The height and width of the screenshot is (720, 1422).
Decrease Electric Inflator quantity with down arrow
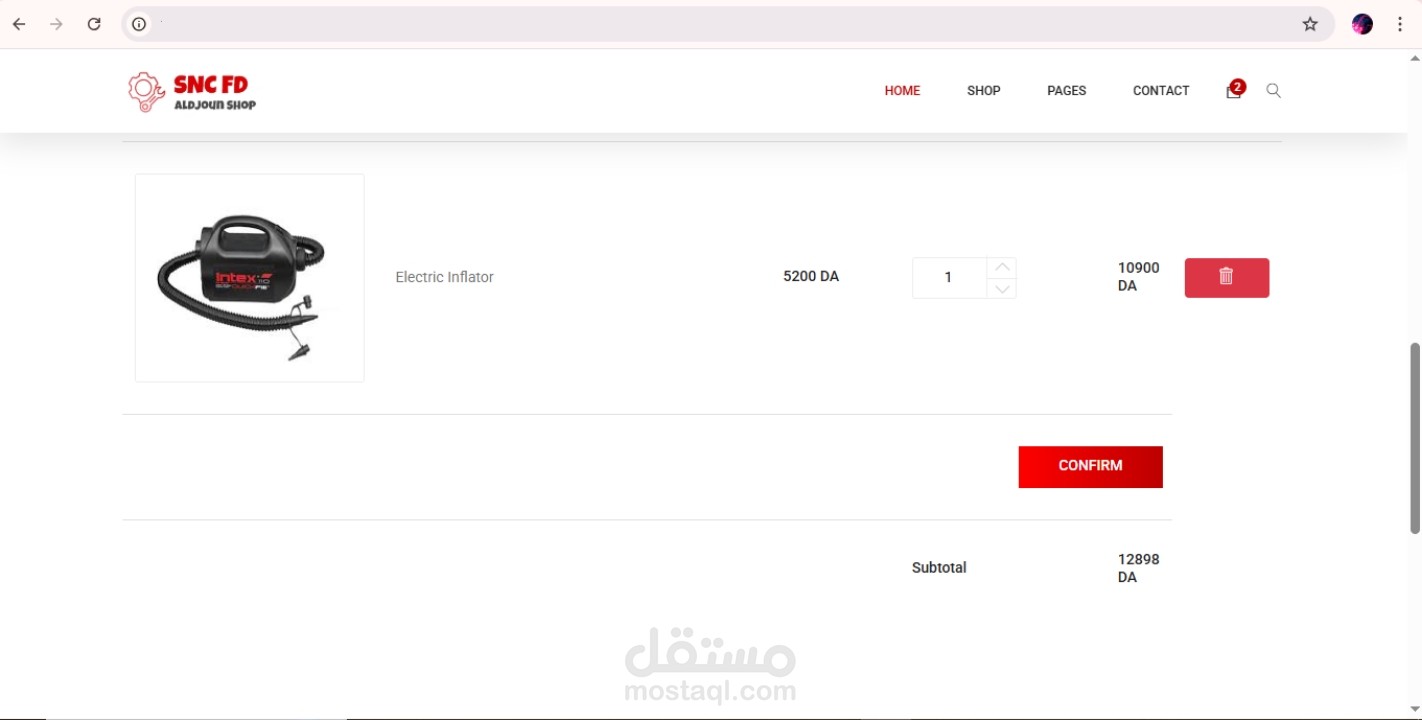point(1002,288)
